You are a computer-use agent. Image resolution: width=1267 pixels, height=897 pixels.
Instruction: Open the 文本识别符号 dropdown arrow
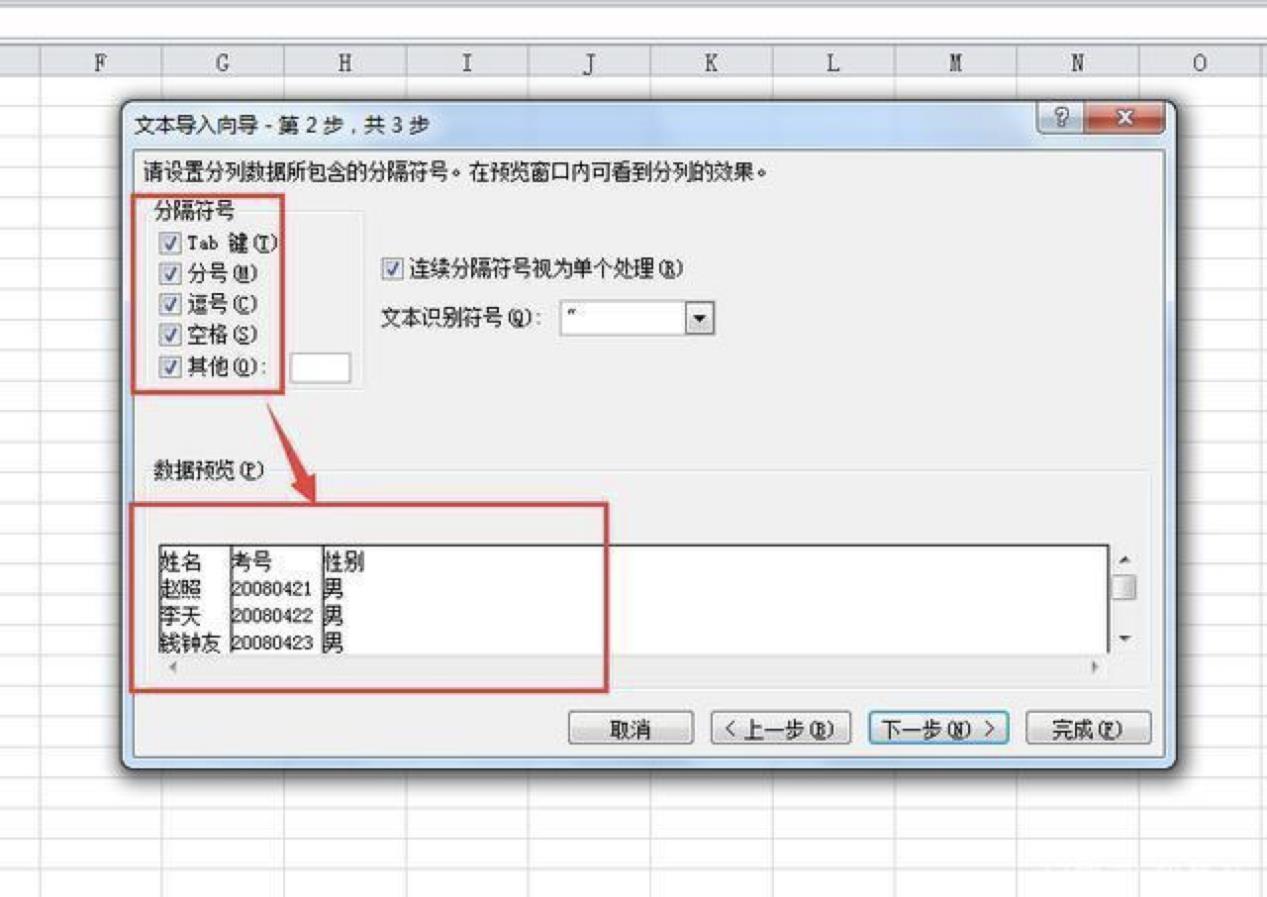tap(700, 319)
